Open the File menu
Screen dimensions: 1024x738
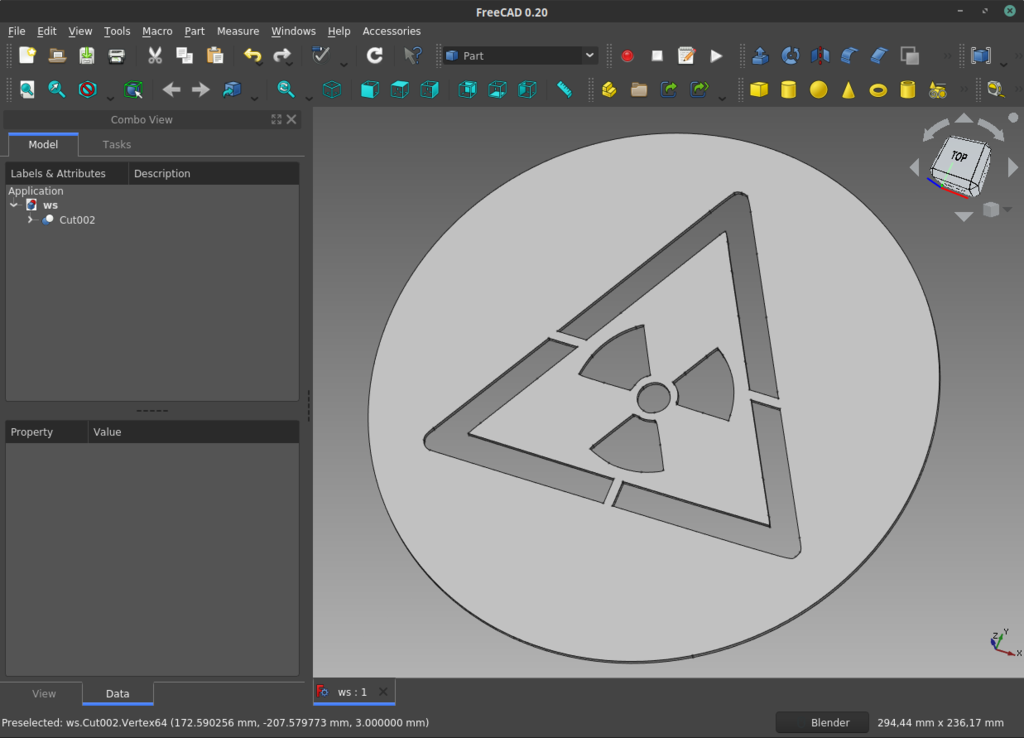click(16, 31)
